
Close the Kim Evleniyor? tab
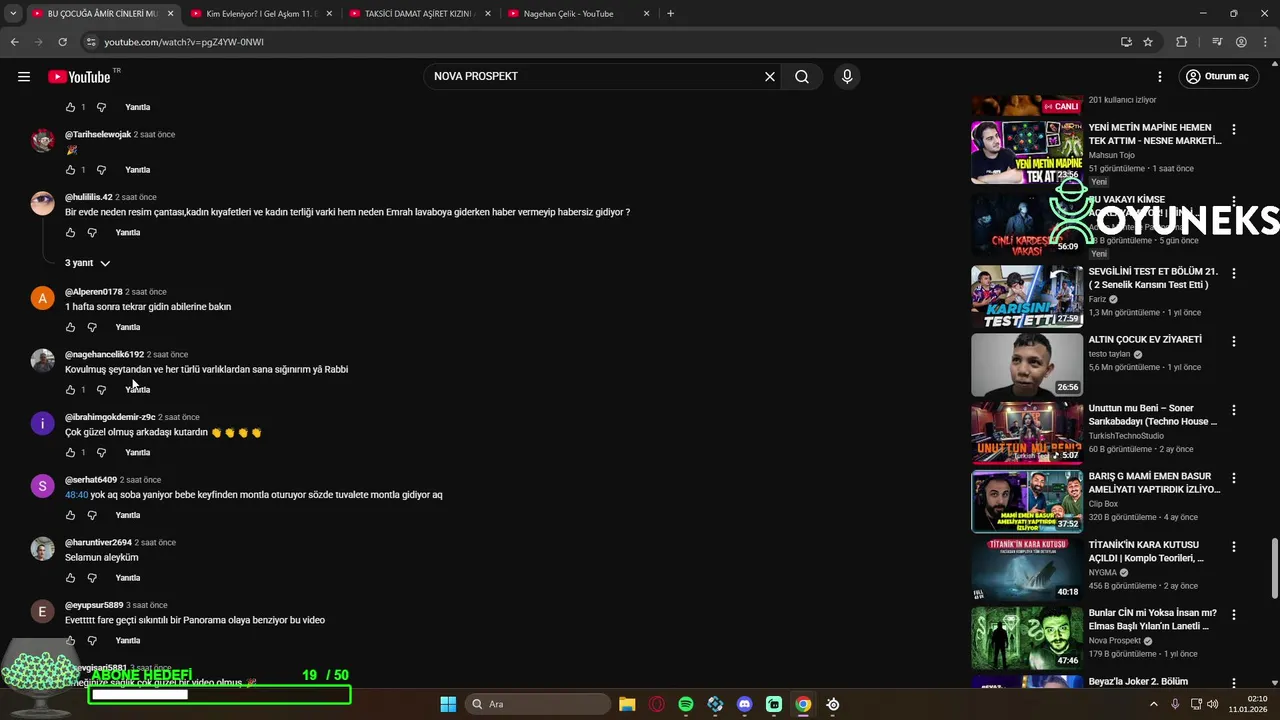(x=329, y=14)
